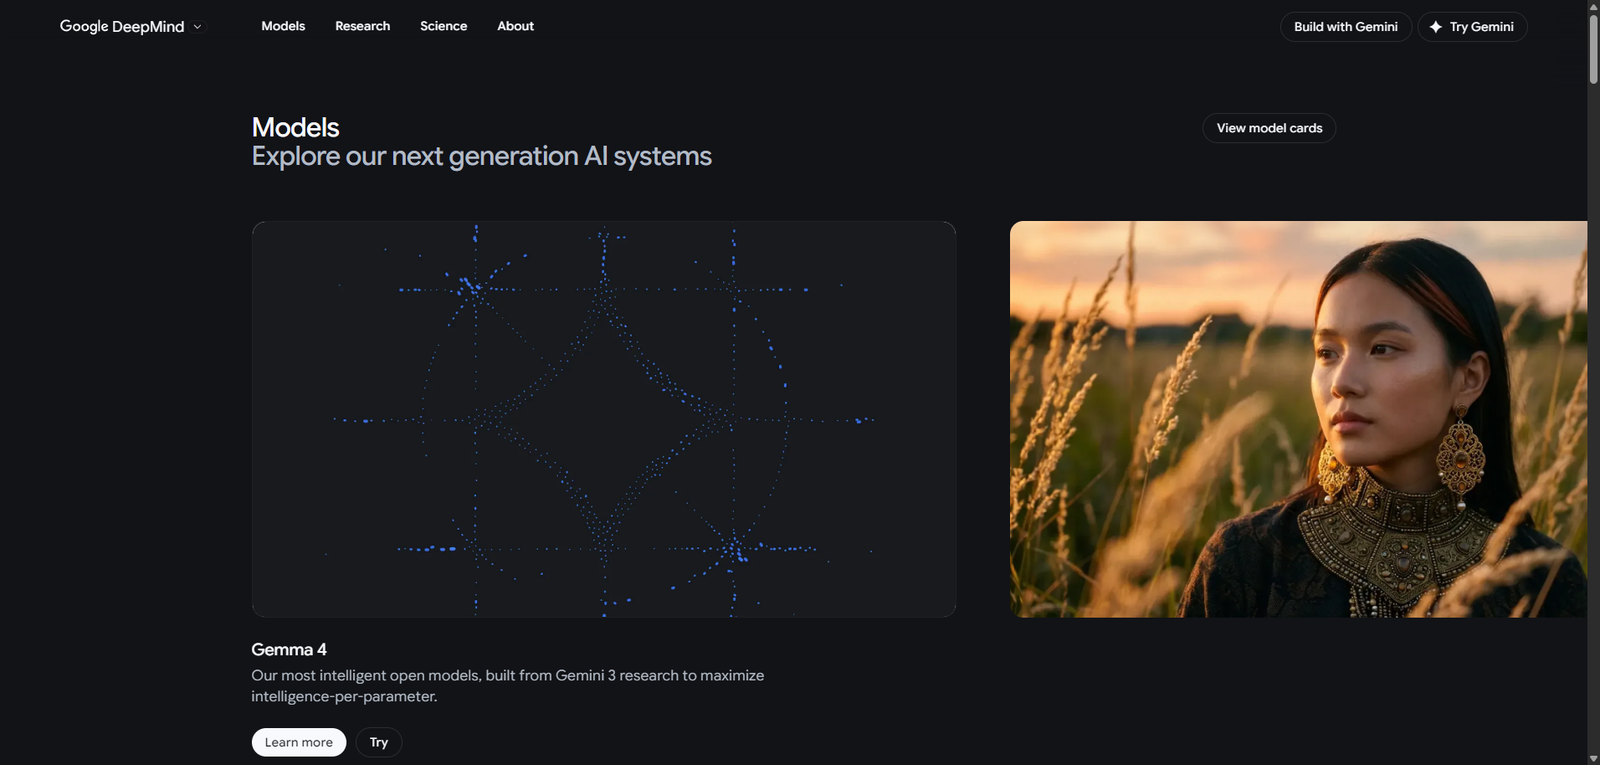This screenshot has height=765, width=1600.
Task: Open the Research navigation menu item
Action: (362, 26)
